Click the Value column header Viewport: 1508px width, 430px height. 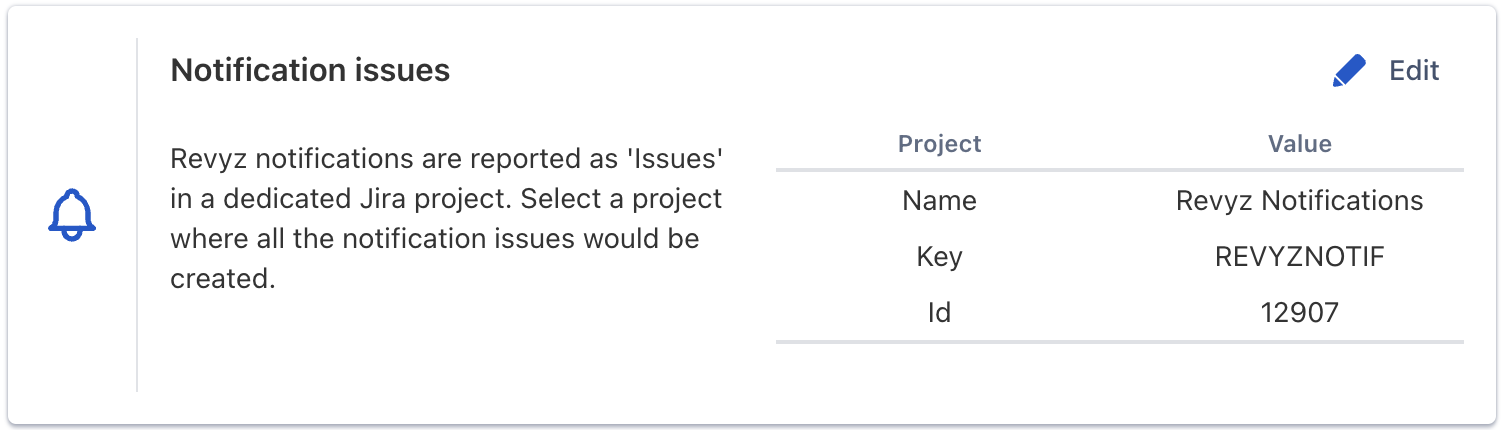click(x=1299, y=144)
